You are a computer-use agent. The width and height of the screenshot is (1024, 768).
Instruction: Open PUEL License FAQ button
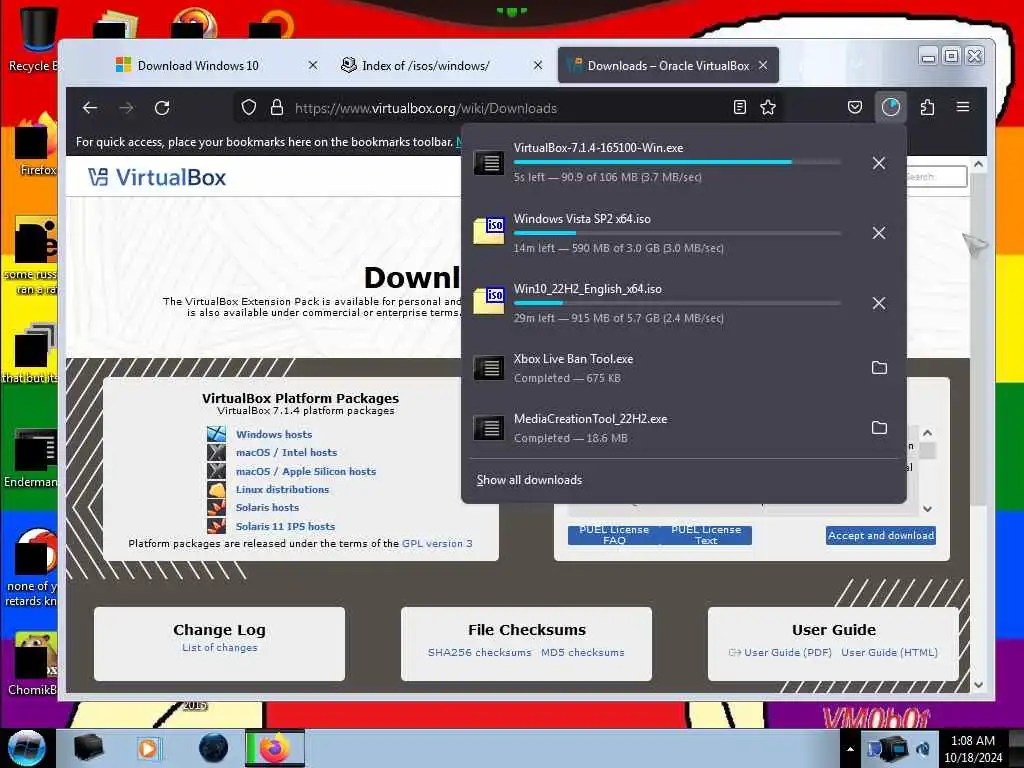(614, 535)
